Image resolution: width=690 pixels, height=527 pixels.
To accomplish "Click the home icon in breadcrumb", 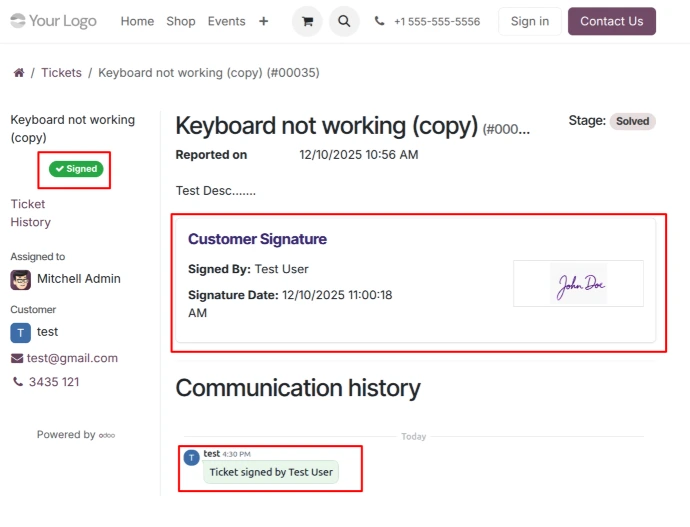I will point(18,73).
